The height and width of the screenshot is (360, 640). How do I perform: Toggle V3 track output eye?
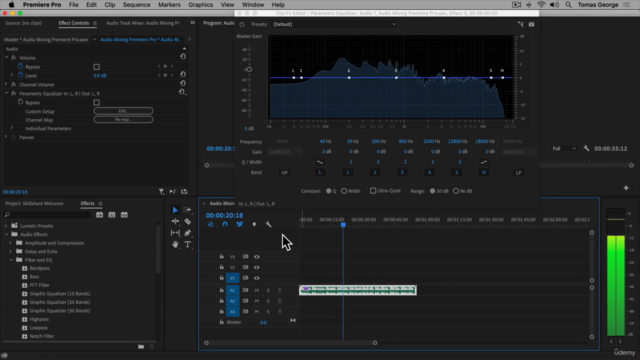coord(257,257)
